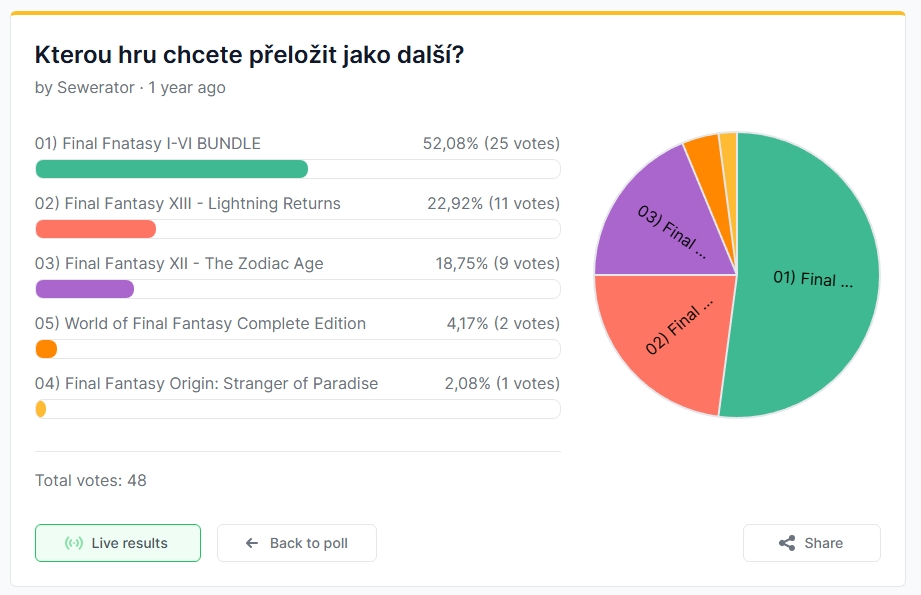921x595 pixels.
Task: Click the live broadcast icon in Live results
Action: click(x=74, y=543)
